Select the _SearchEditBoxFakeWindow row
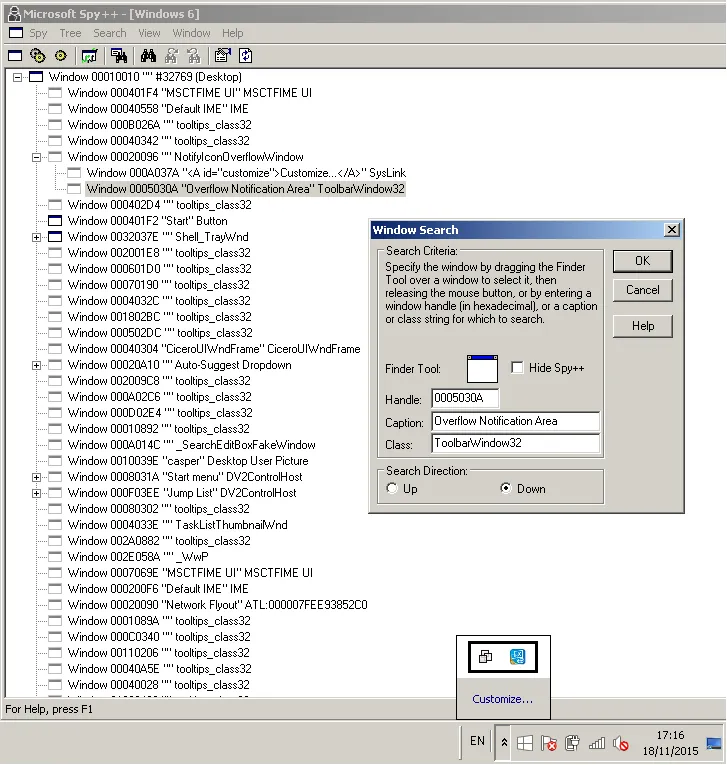This screenshot has width=727, height=765. click(192, 445)
